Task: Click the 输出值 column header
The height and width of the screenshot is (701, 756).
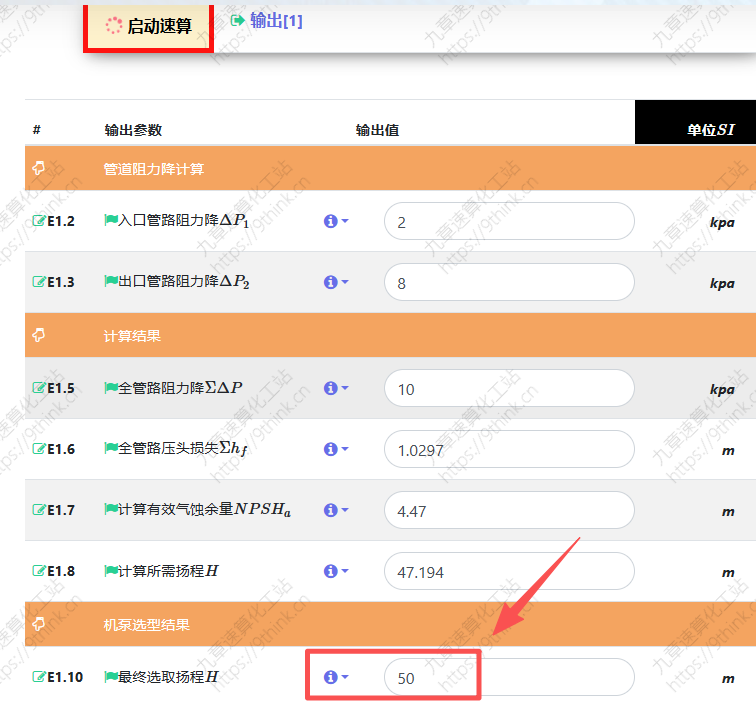Action: [377, 130]
